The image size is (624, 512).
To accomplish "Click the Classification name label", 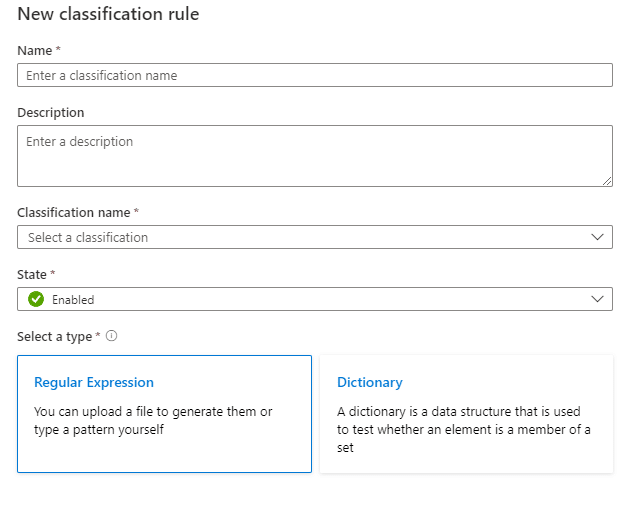I will click(74, 212).
